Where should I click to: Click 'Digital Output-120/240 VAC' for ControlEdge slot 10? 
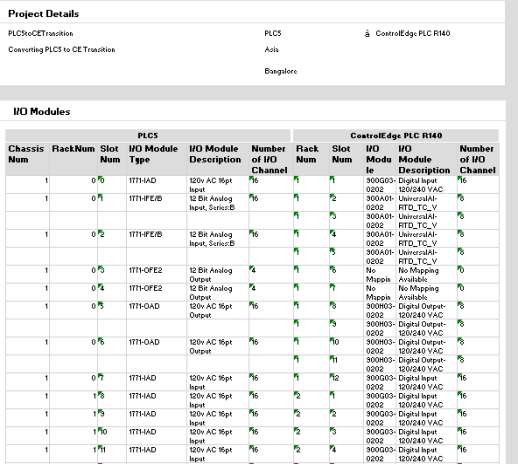point(422,347)
